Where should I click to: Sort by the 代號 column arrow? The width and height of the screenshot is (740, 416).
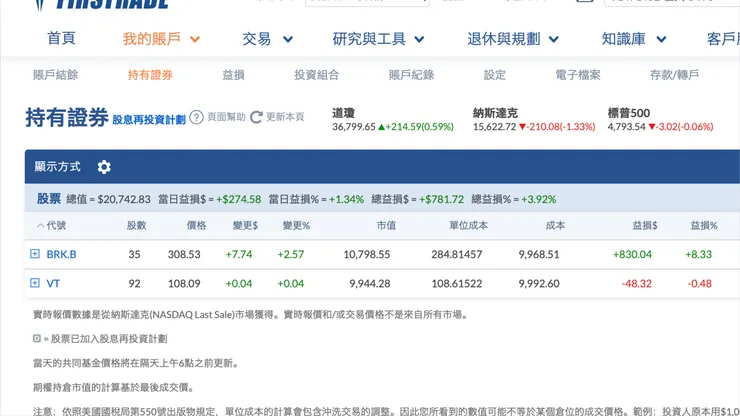(x=41, y=226)
